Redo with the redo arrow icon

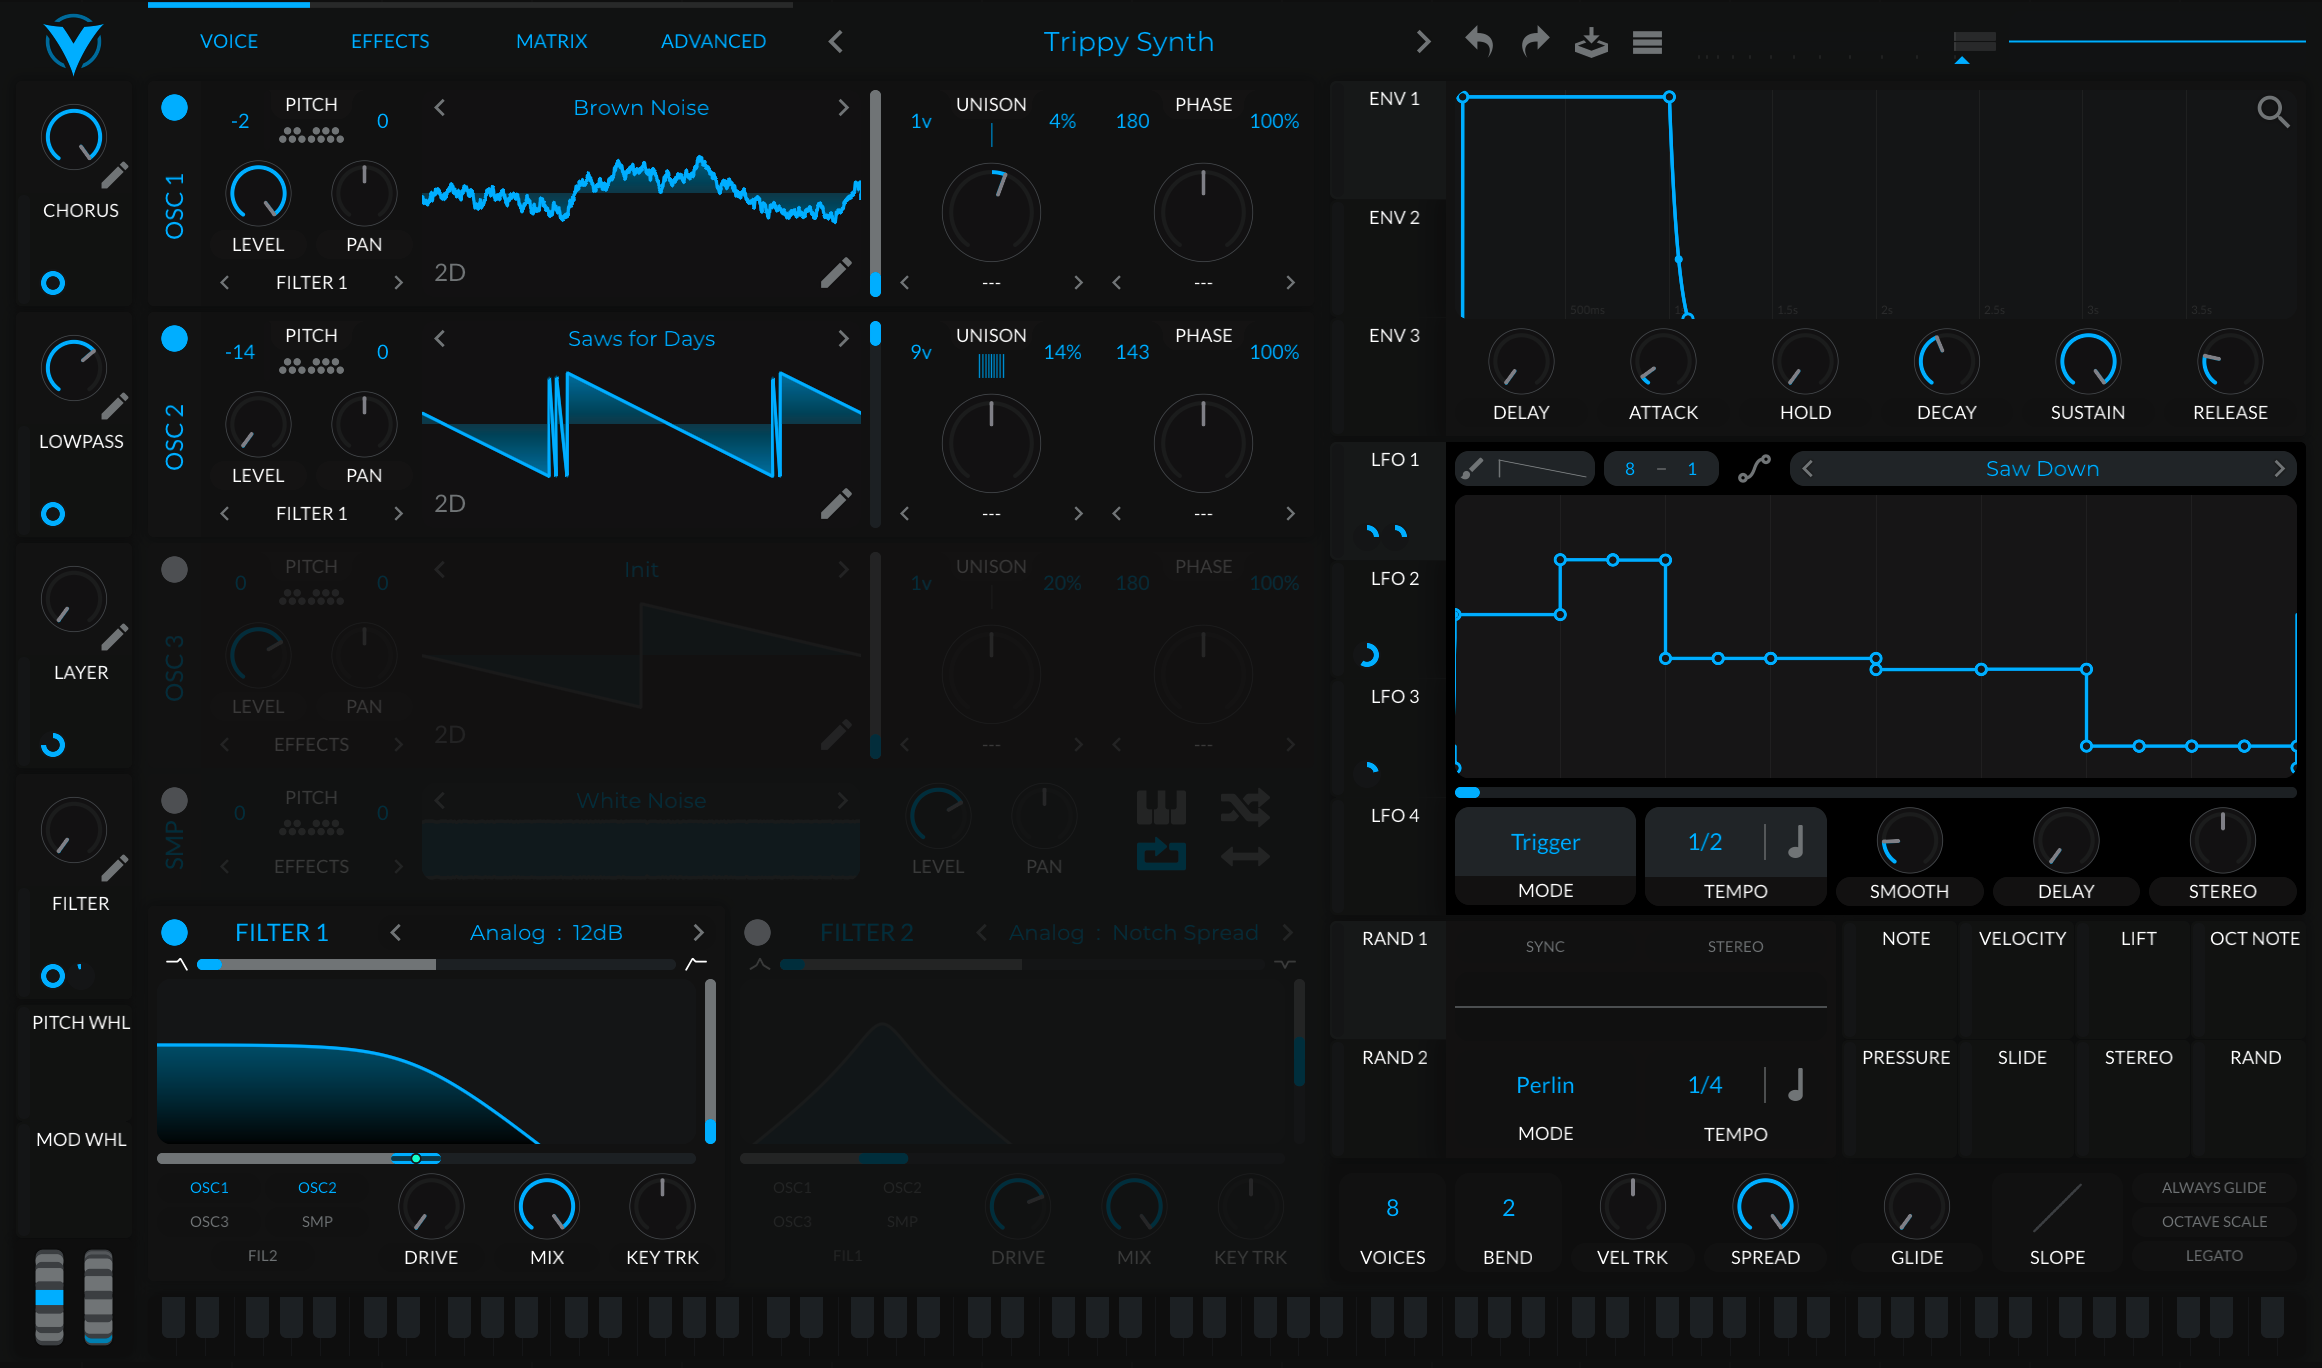(x=1535, y=41)
